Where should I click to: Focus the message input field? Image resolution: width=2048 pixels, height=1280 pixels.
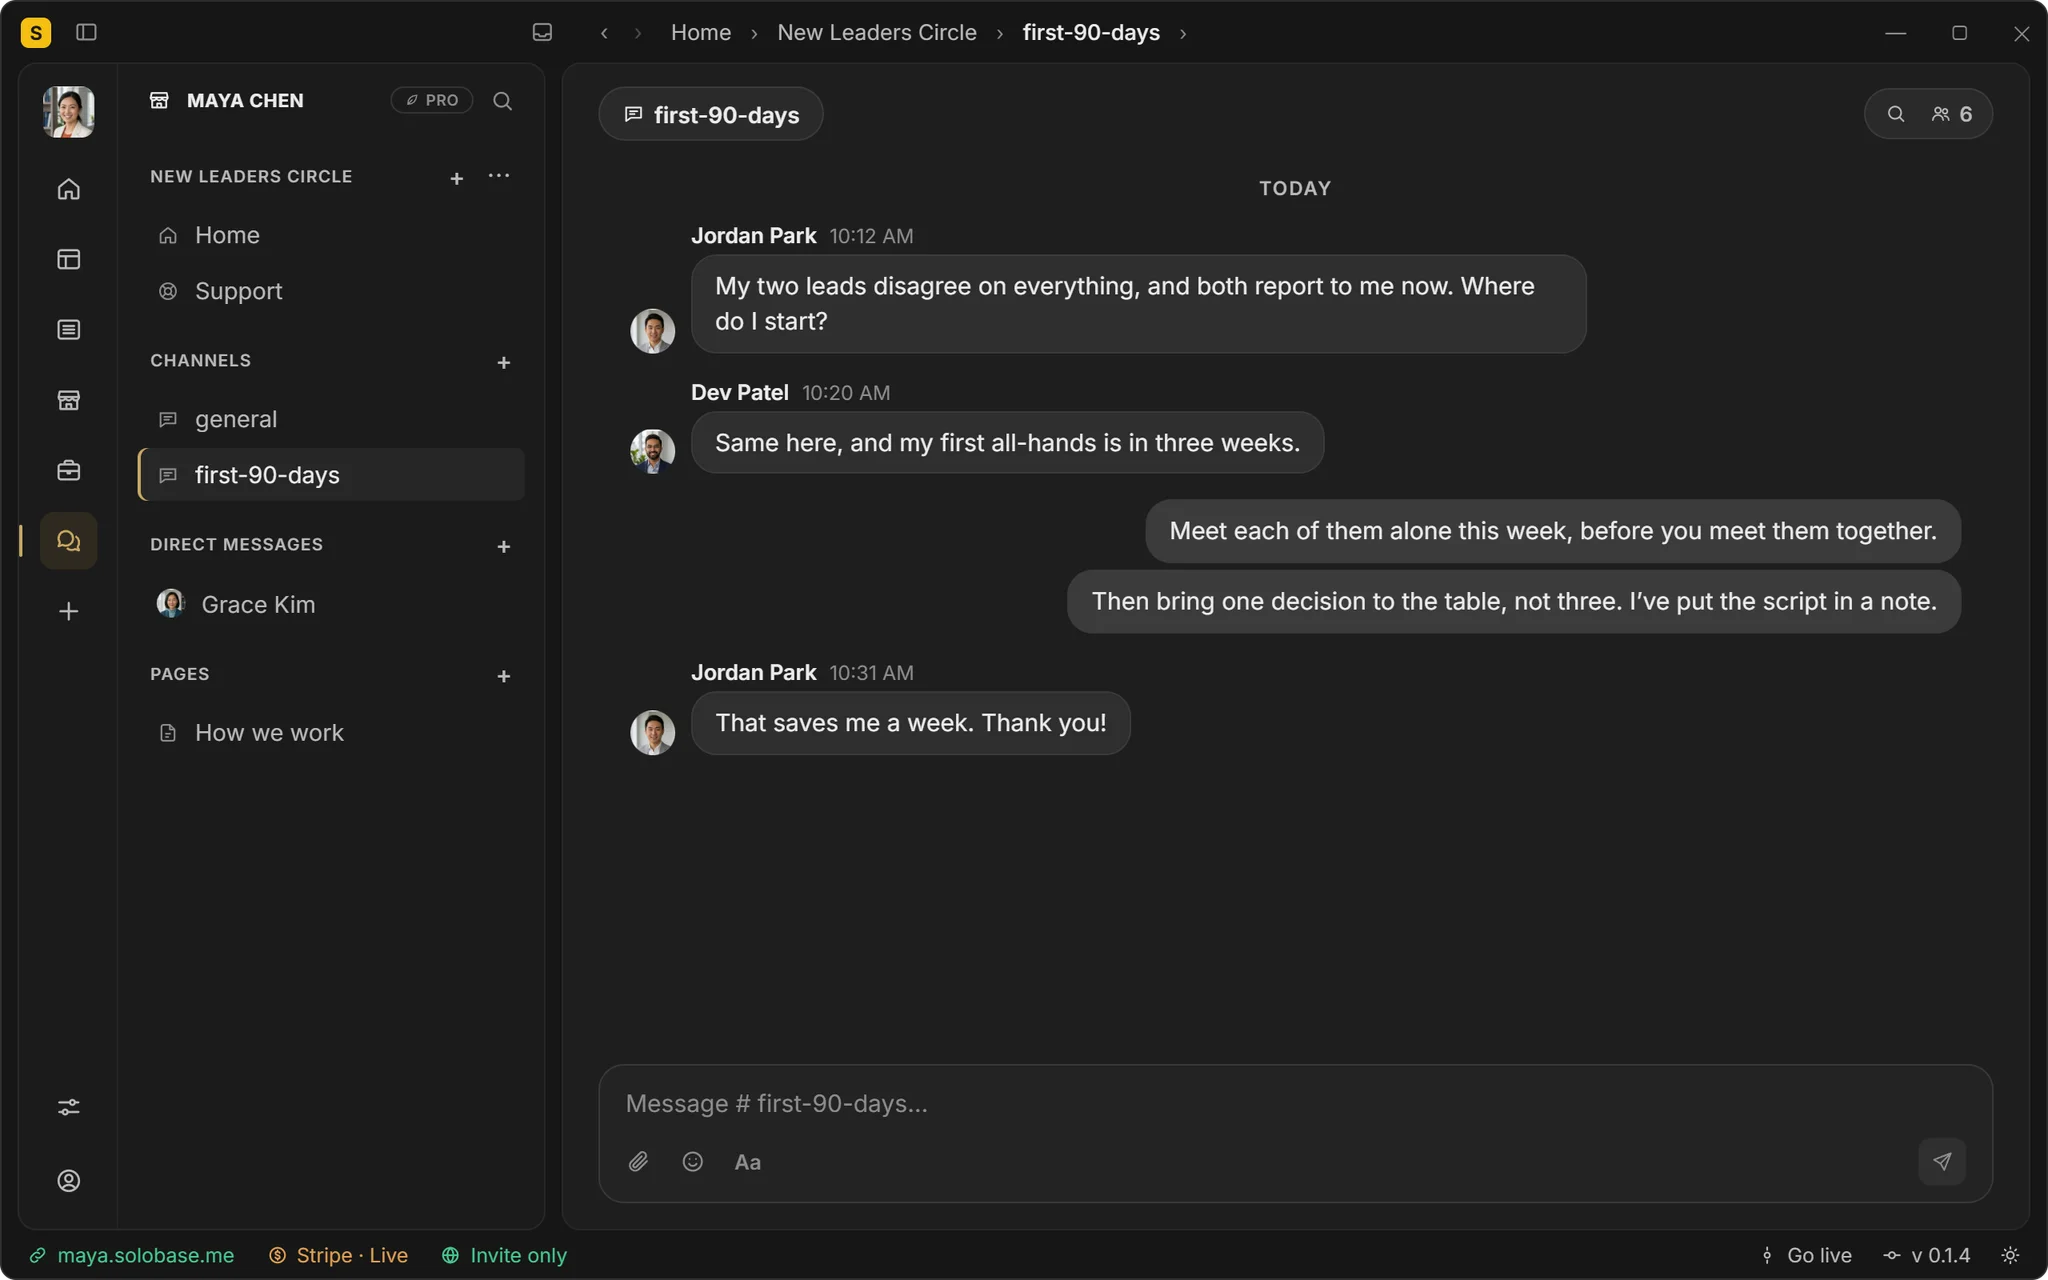[1295, 1104]
